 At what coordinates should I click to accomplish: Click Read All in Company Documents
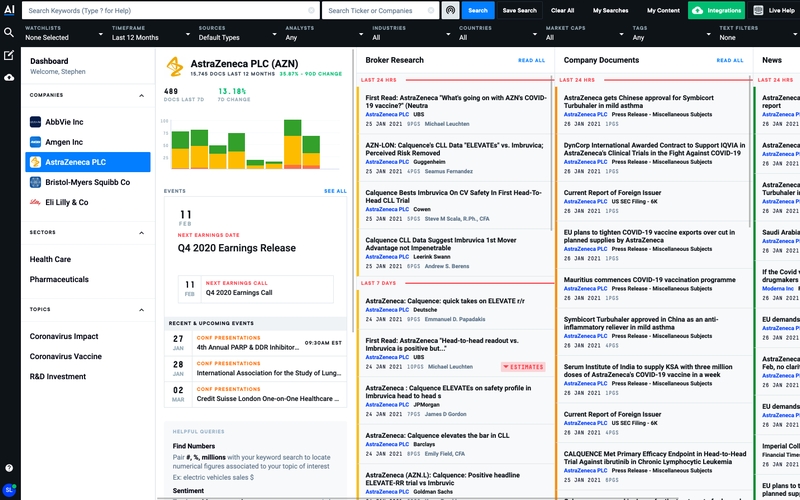click(730, 60)
